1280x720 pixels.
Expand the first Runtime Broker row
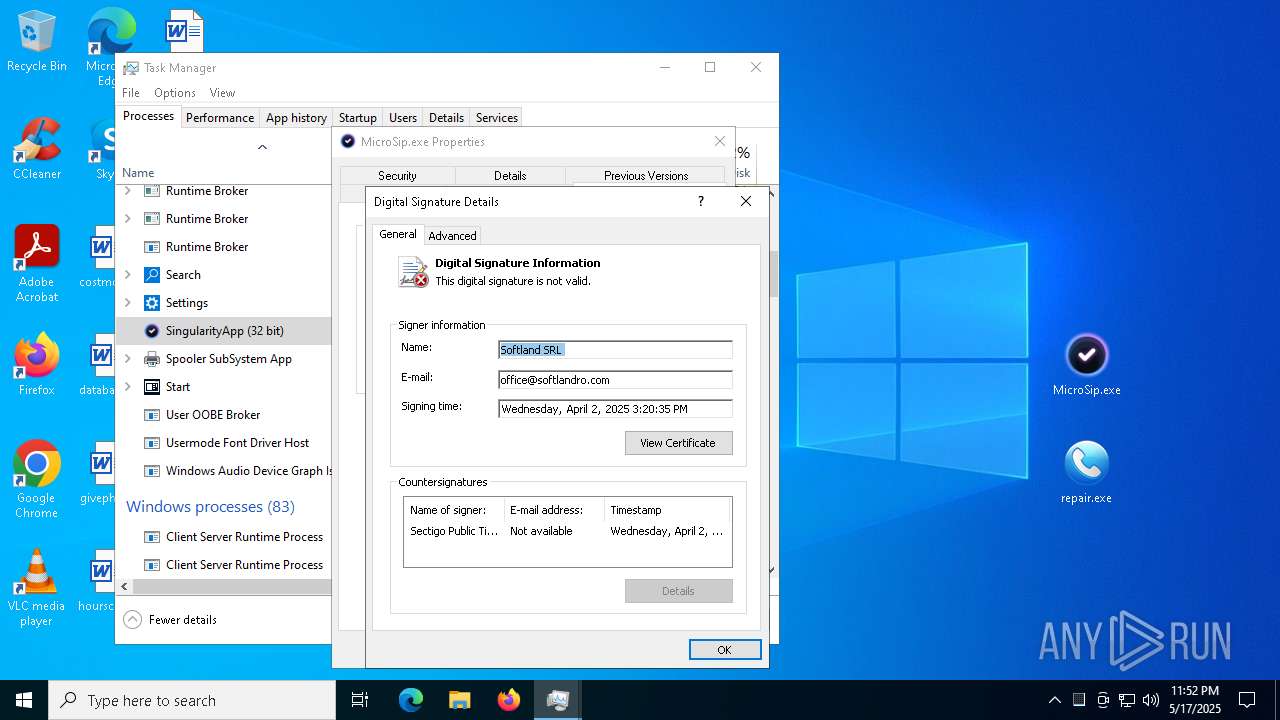(128, 191)
